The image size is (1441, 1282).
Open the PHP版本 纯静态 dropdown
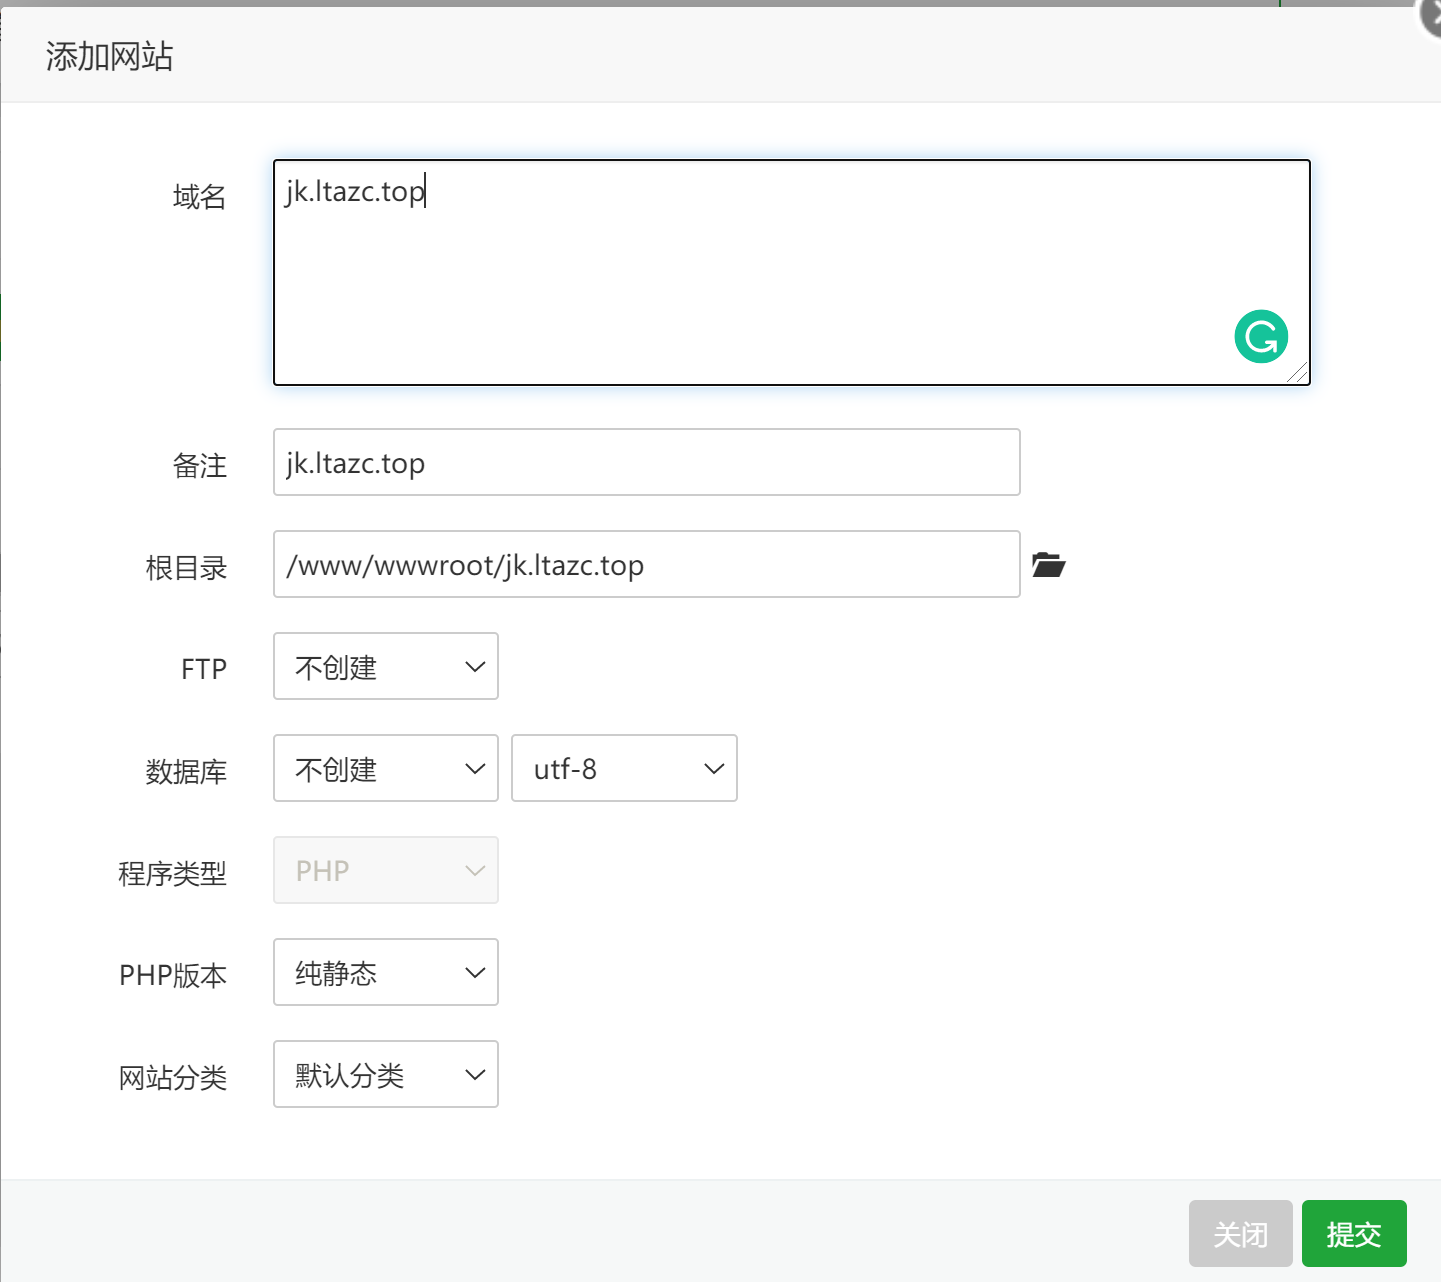(x=386, y=973)
